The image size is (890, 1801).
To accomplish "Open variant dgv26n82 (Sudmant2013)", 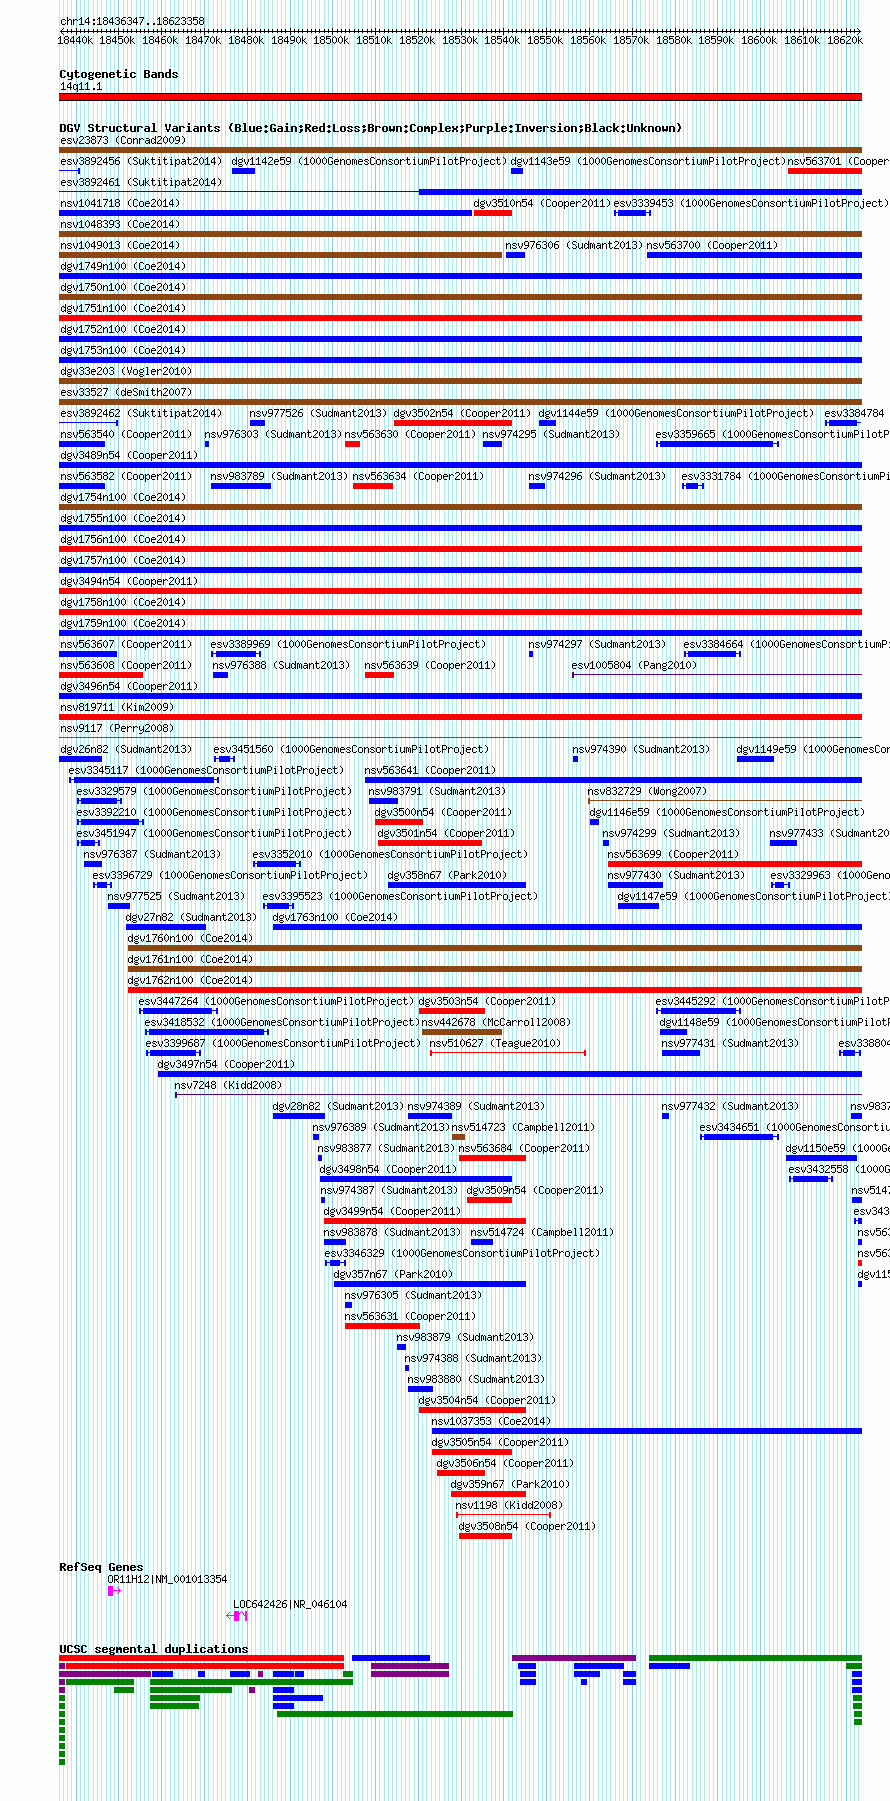I will (126, 749).
